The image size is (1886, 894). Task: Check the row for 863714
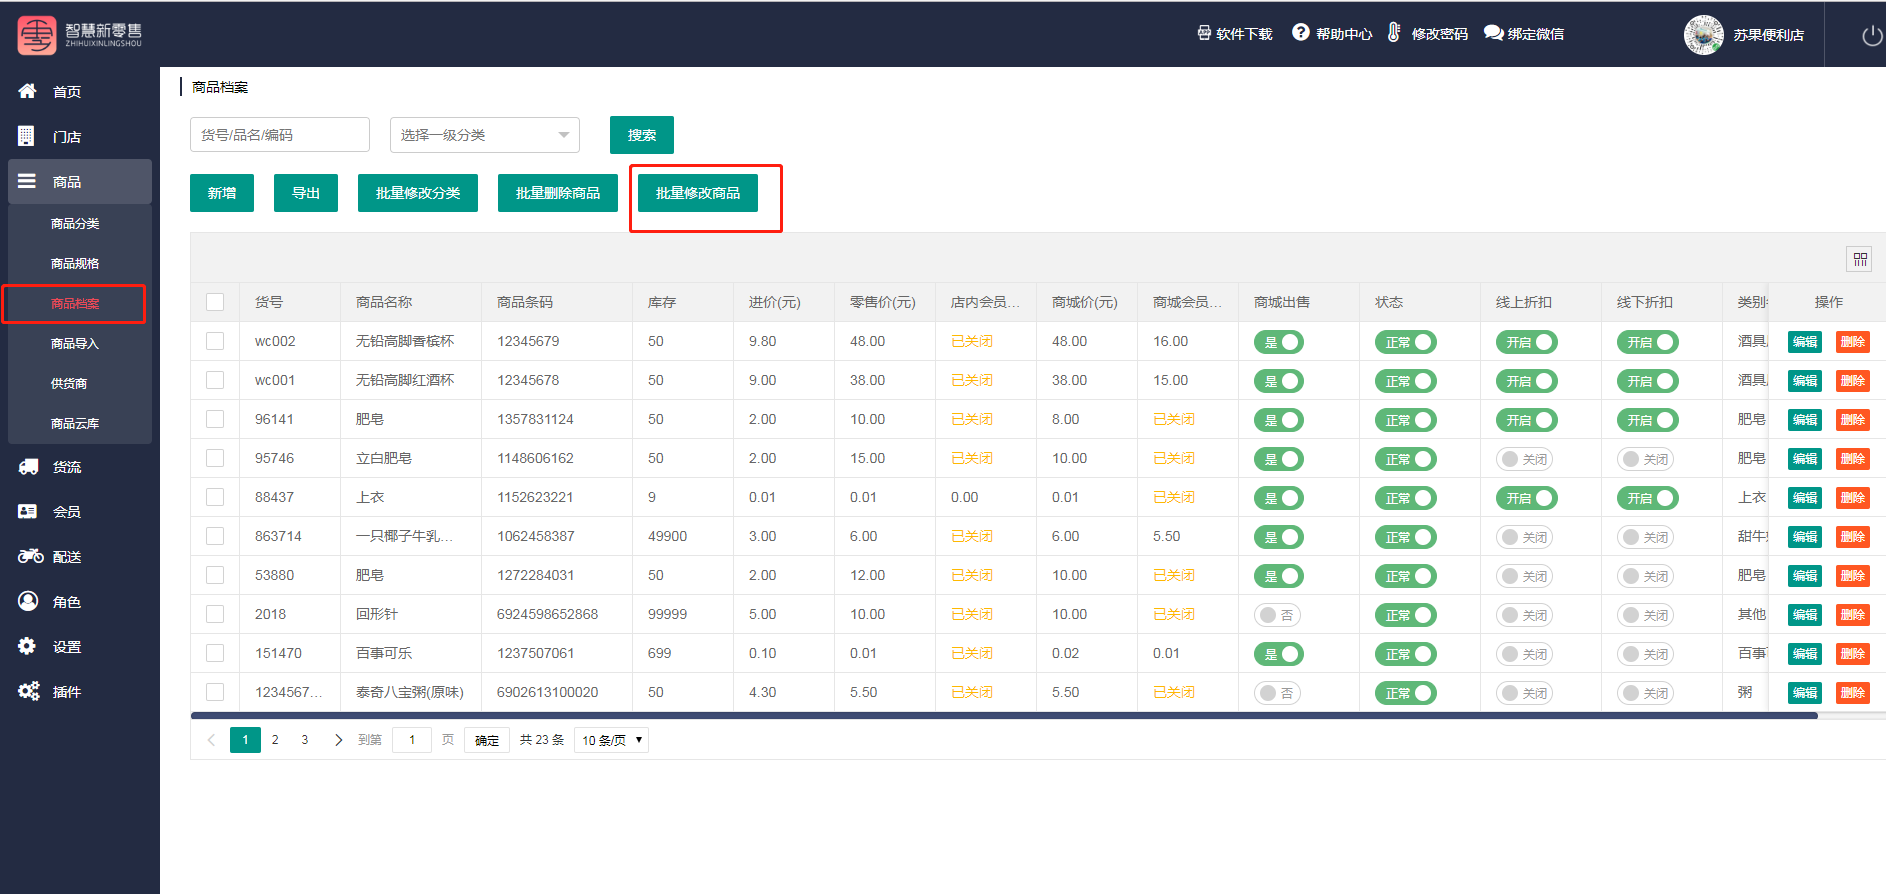(x=215, y=536)
